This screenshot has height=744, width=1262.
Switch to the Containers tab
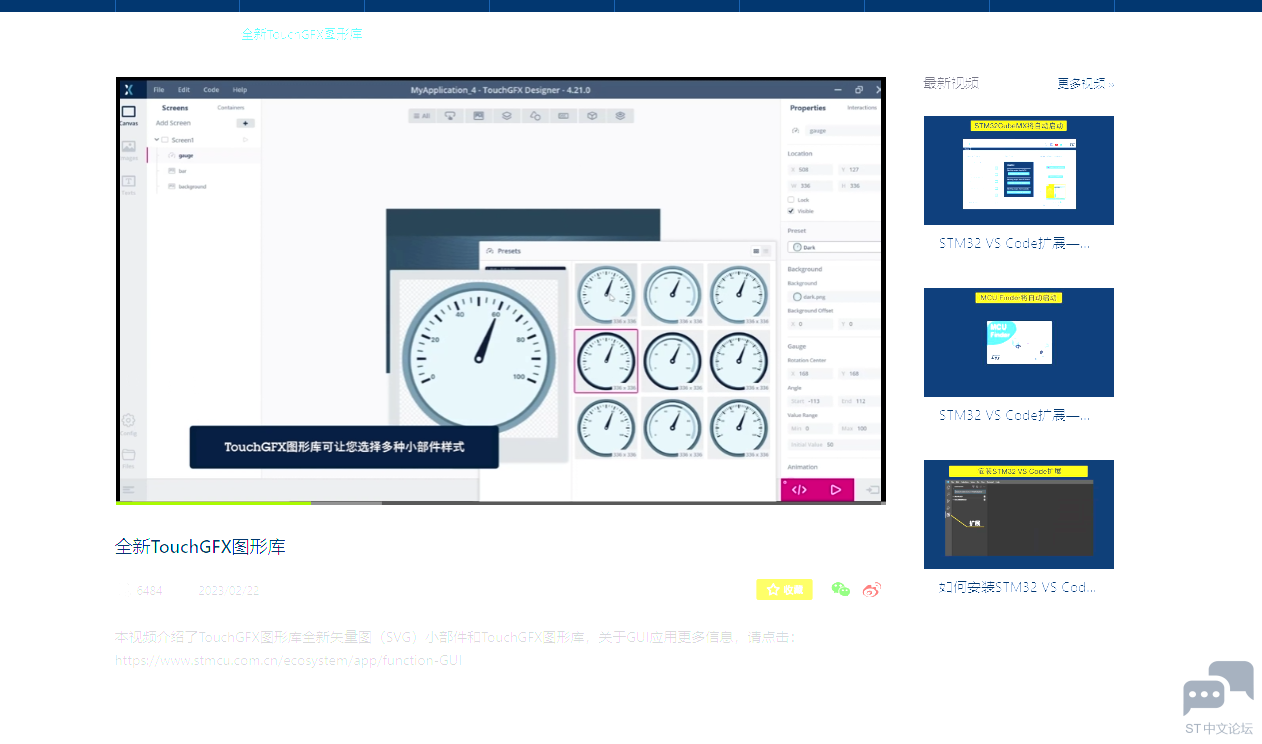pos(231,108)
